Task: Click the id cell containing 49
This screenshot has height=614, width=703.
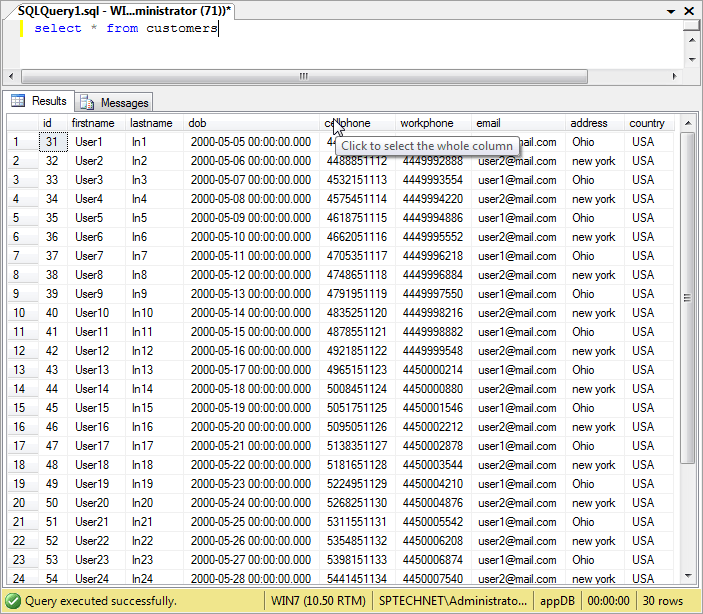Action: pyautogui.click(x=53, y=483)
